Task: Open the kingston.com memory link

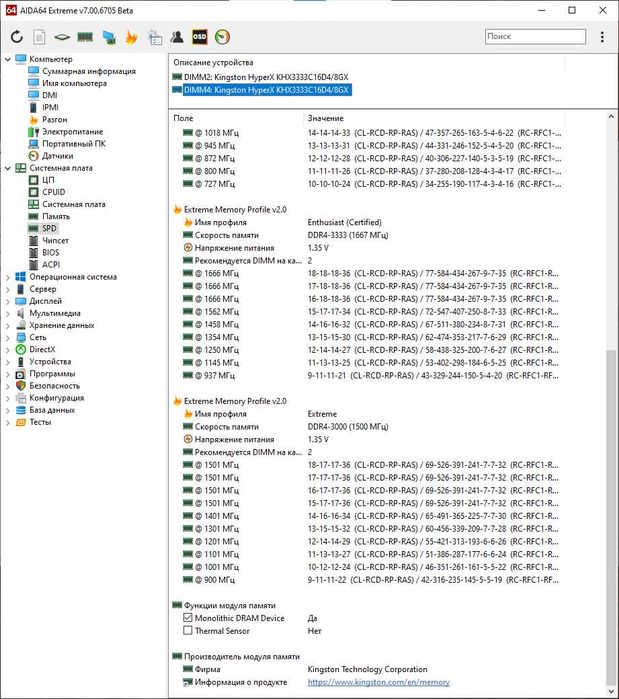Action: (x=378, y=682)
